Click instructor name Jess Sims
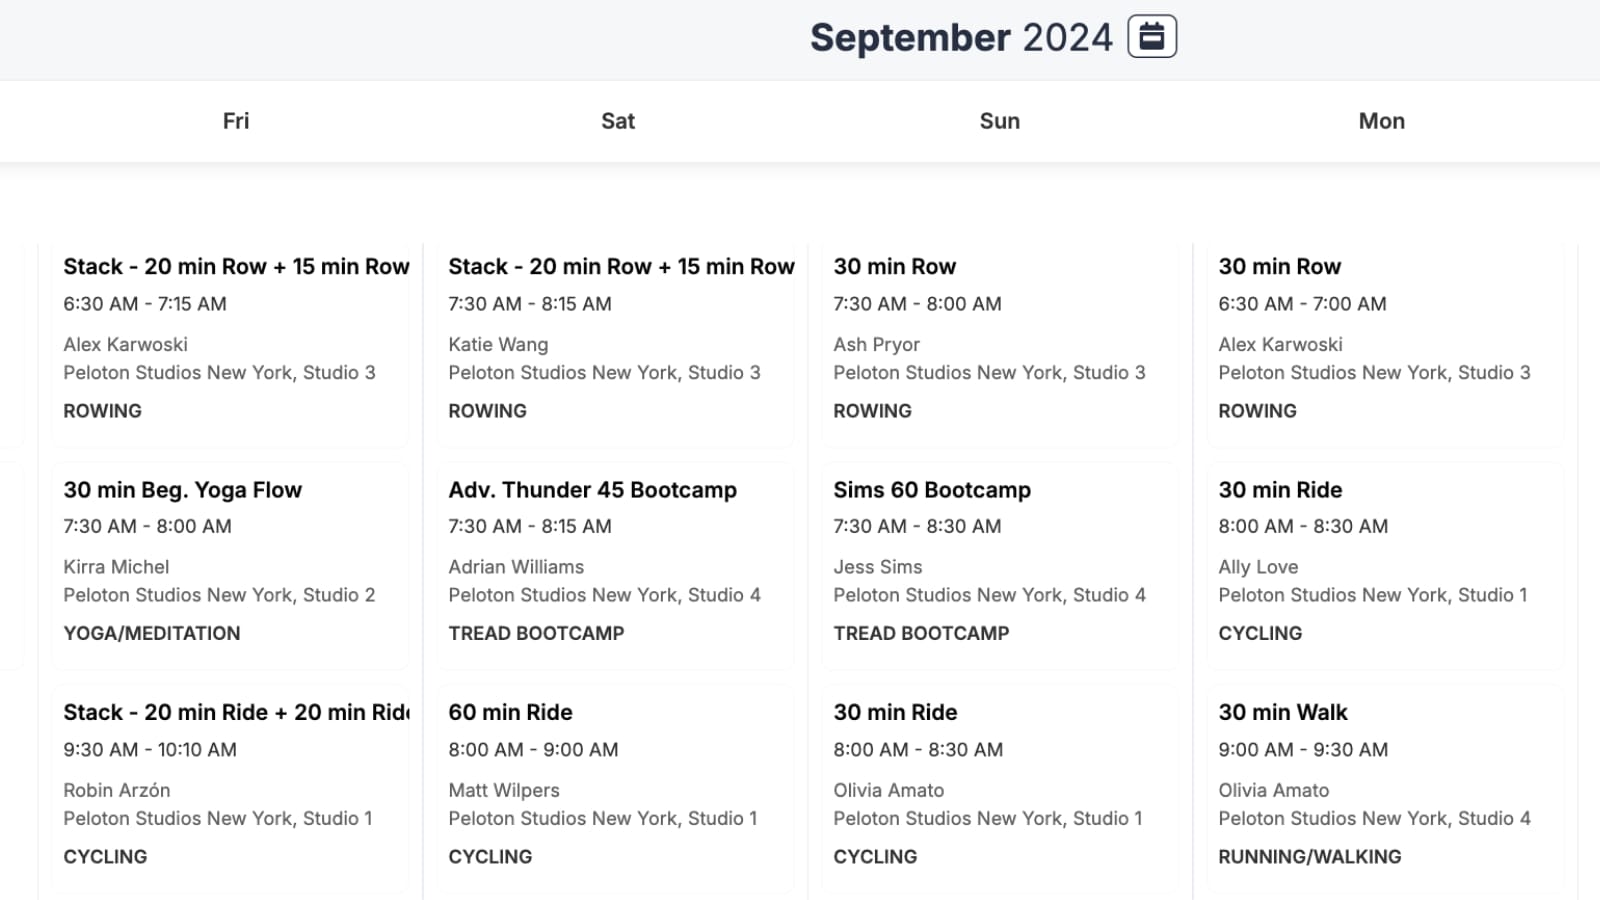This screenshot has height=900, width=1600. [877, 567]
